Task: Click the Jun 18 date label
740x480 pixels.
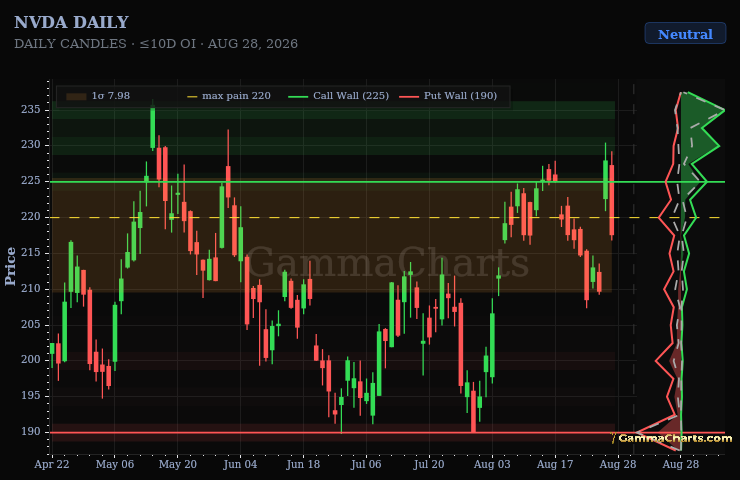Action: point(303,464)
